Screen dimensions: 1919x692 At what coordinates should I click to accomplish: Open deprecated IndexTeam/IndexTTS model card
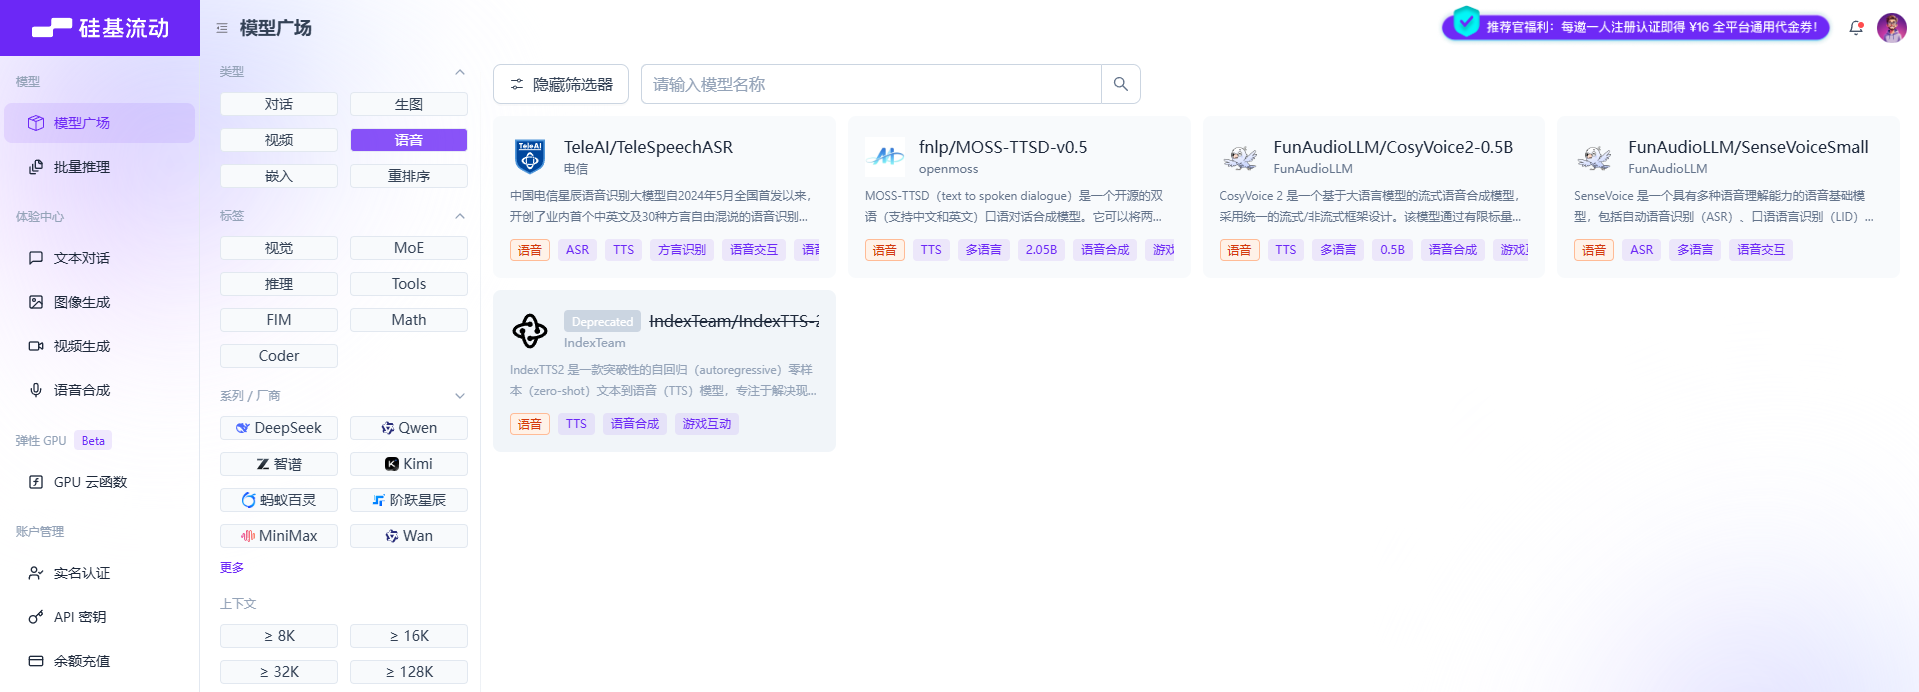(x=664, y=371)
